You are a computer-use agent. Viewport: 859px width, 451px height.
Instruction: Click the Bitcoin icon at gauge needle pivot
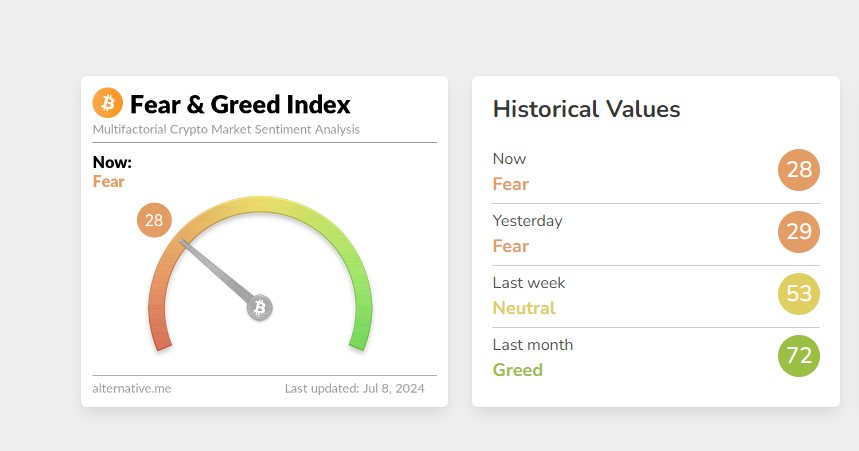click(x=260, y=307)
